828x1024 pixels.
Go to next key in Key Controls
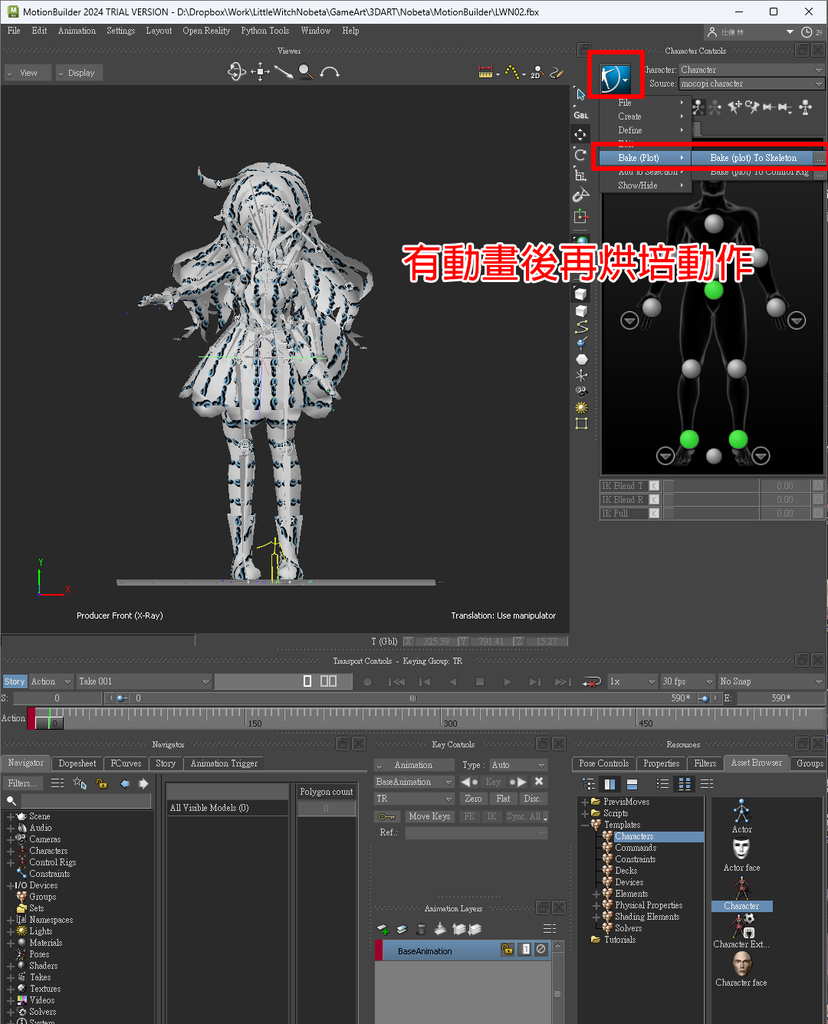pos(518,782)
